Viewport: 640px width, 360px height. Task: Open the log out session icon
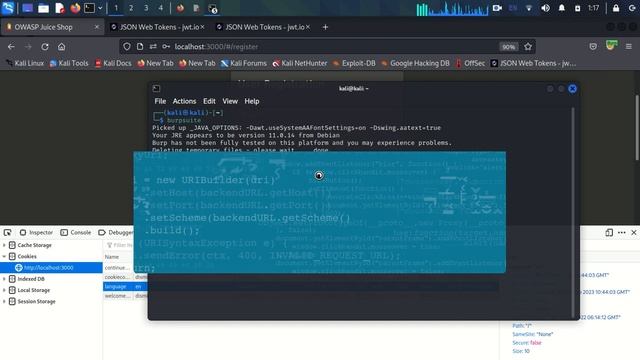pos(632,8)
